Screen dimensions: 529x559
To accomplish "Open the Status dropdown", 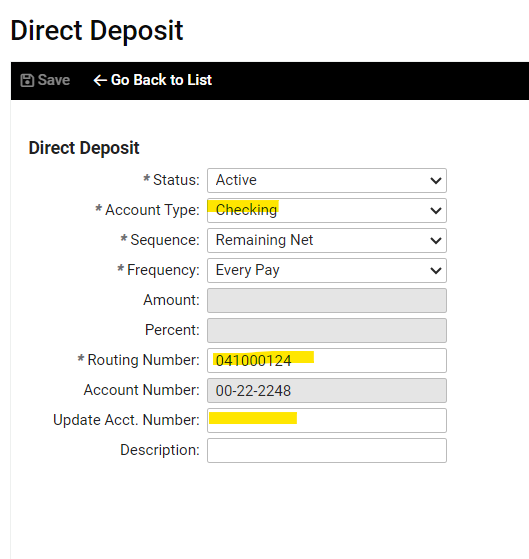I will [327, 180].
